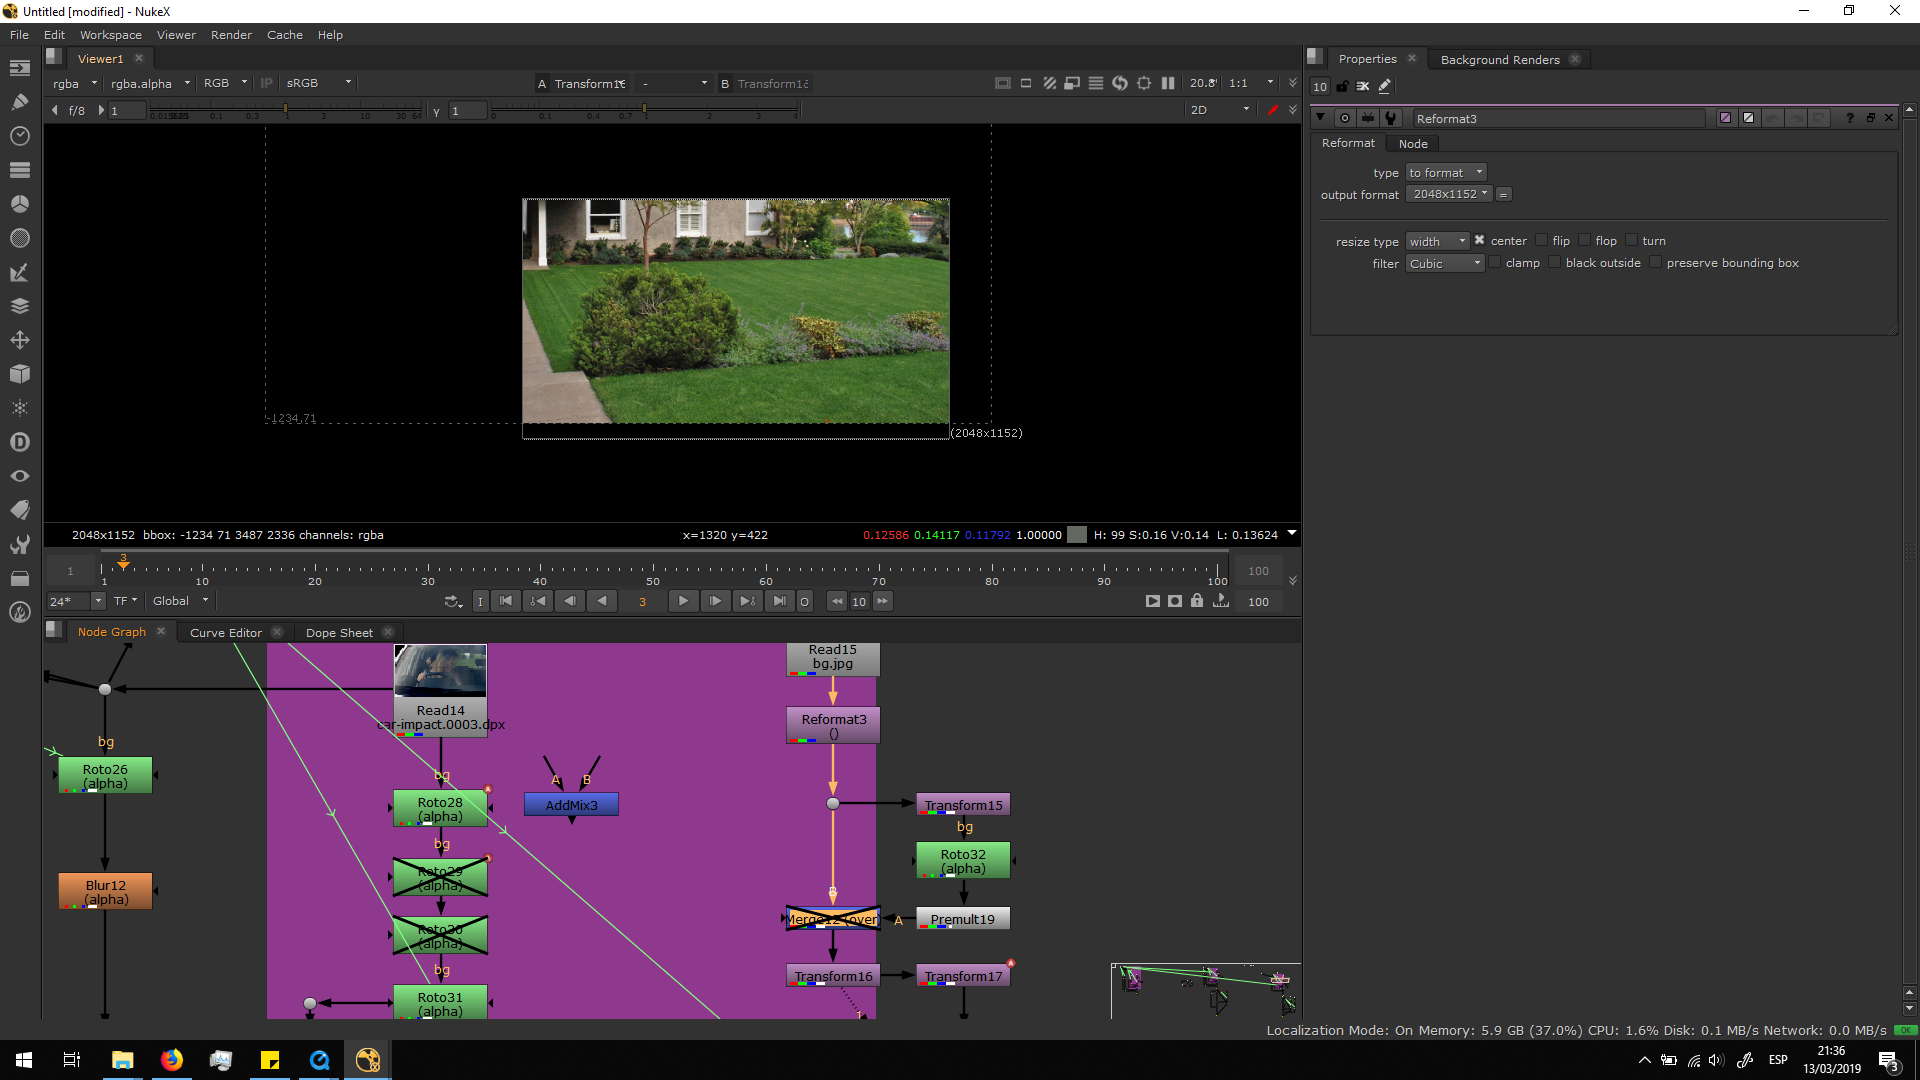1920x1080 pixels.
Task: Open the Time nodes clock icon
Action: 19,136
